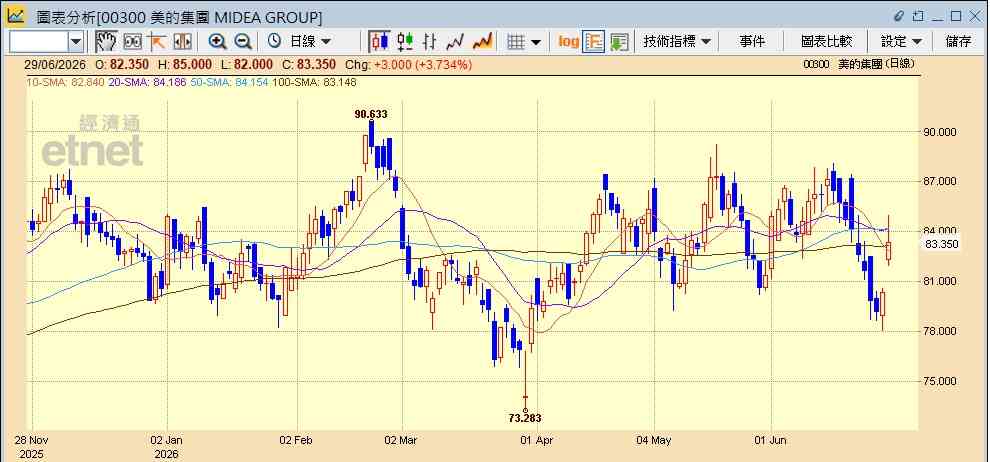Image resolution: width=990 pixels, height=462 pixels.
Task: Switch to bar chart type
Action: point(429,42)
